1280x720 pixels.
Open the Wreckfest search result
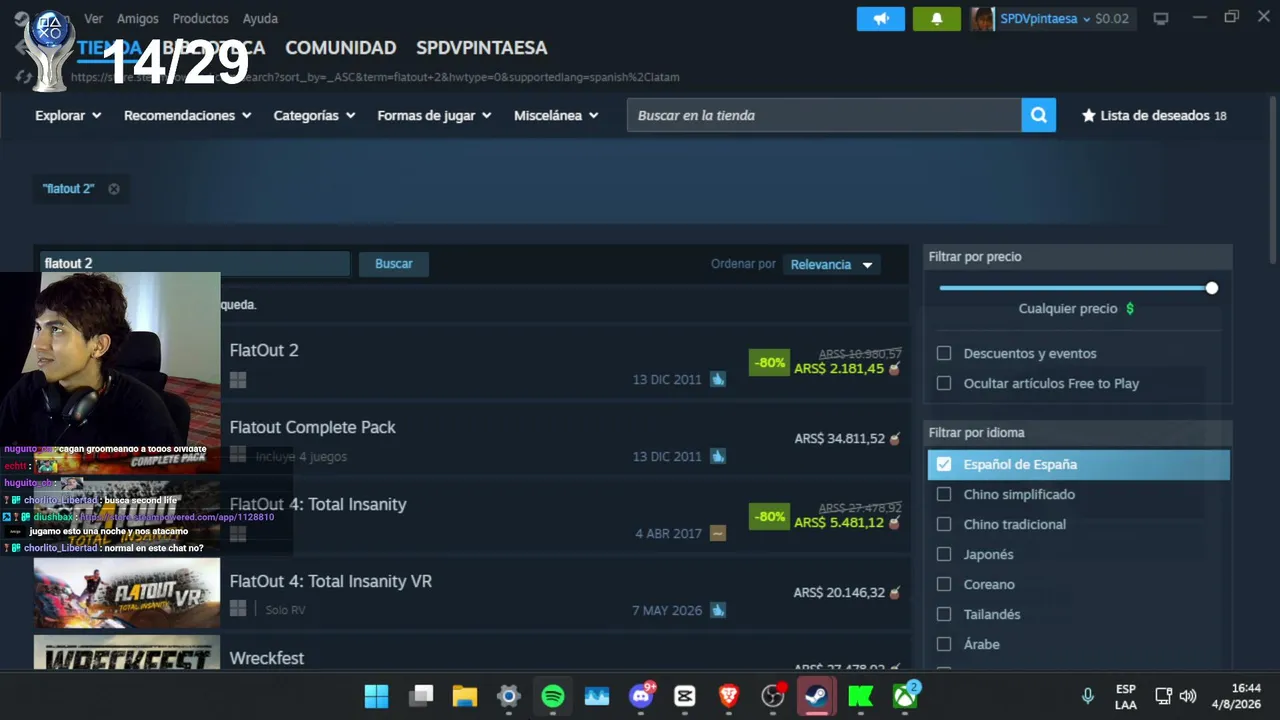point(472,652)
